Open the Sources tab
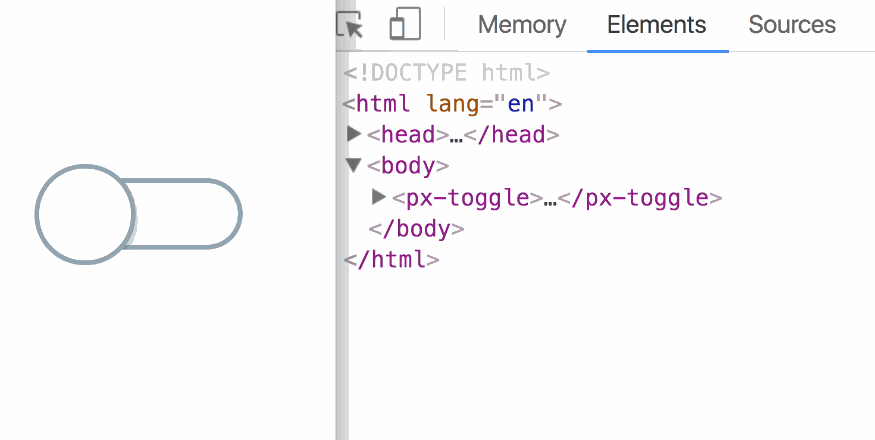Image resolution: width=875 pixels, height=440 pixels. coord(792,25)
